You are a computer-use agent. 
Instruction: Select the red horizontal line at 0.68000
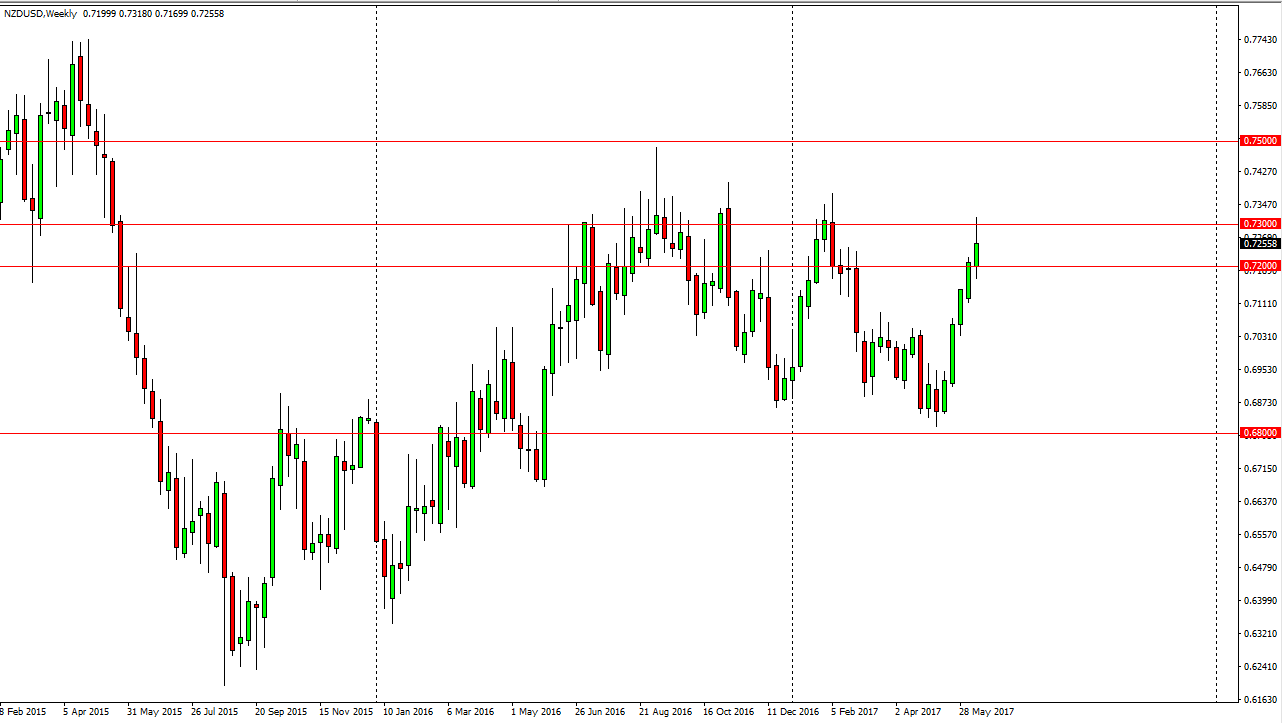click(x=600, y=433)
